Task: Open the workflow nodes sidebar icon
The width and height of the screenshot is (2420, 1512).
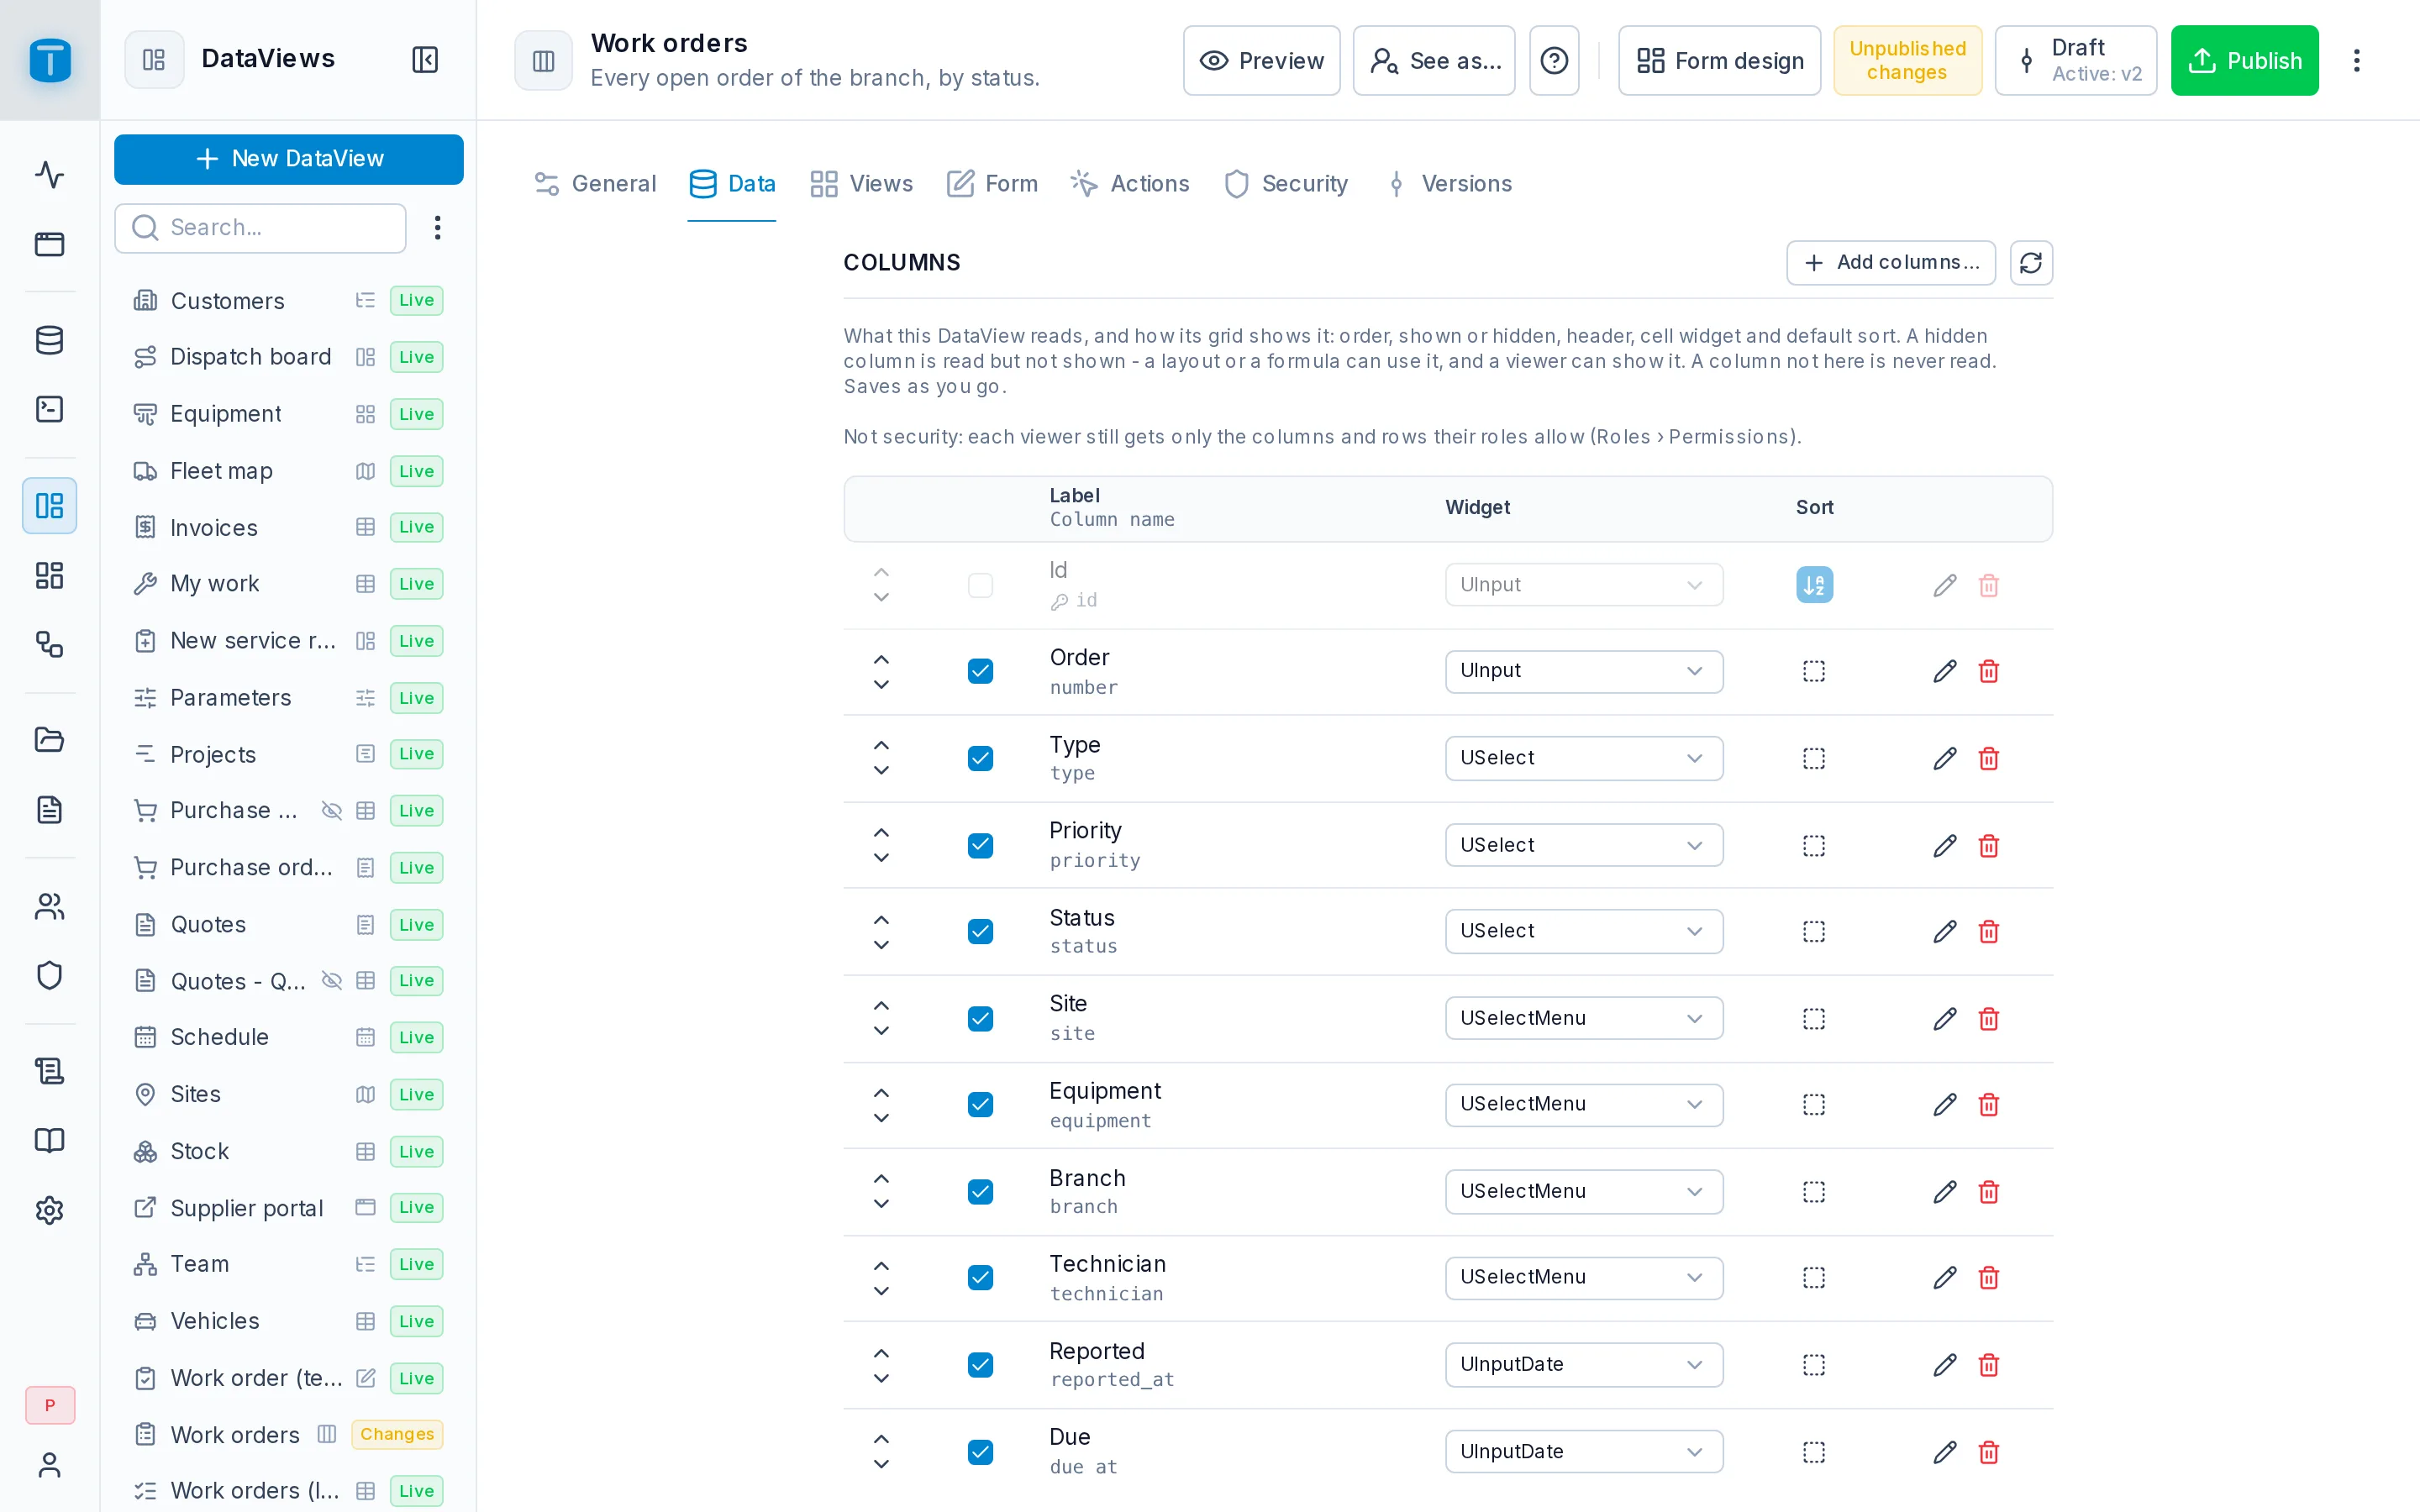Action: [49, 644]
